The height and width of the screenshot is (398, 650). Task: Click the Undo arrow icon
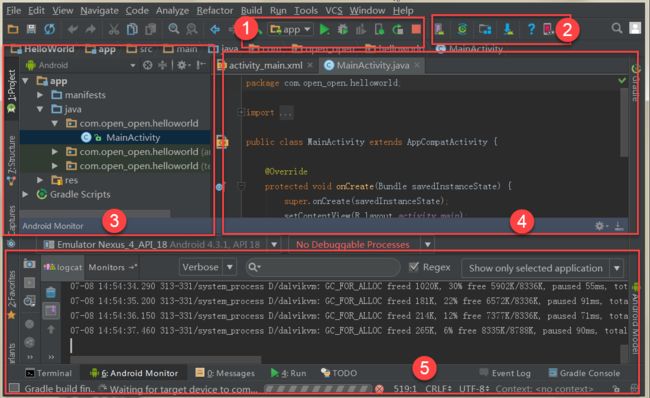pyautogui.click(x=73, y=29)
